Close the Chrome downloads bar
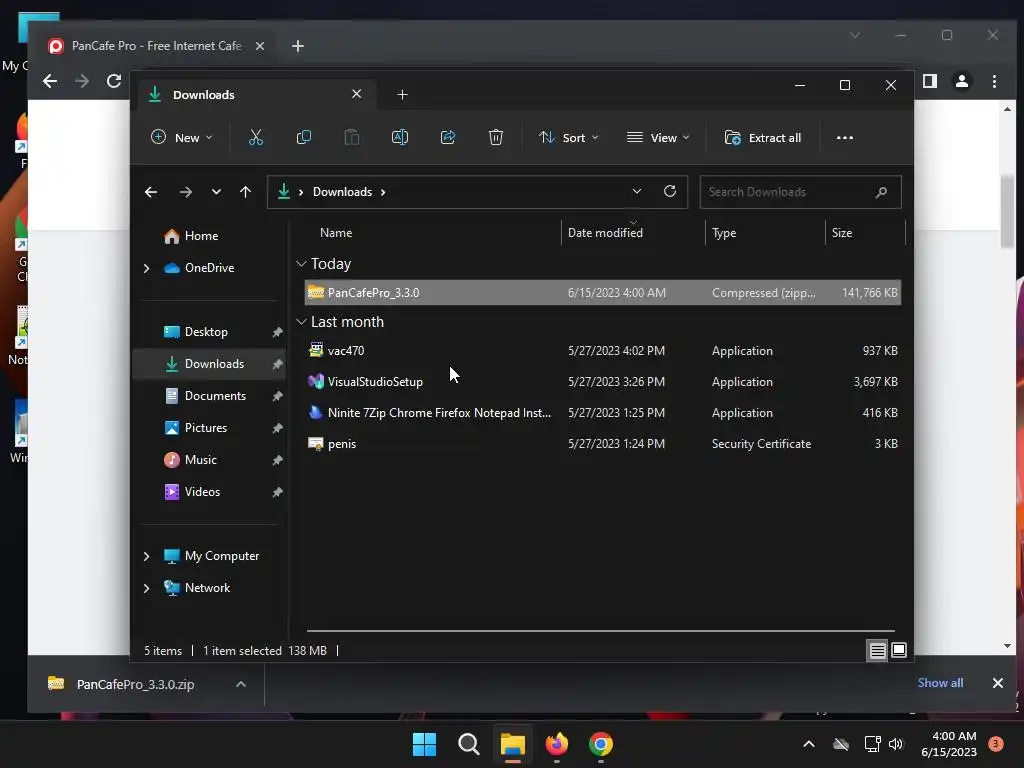 point(997,683)
